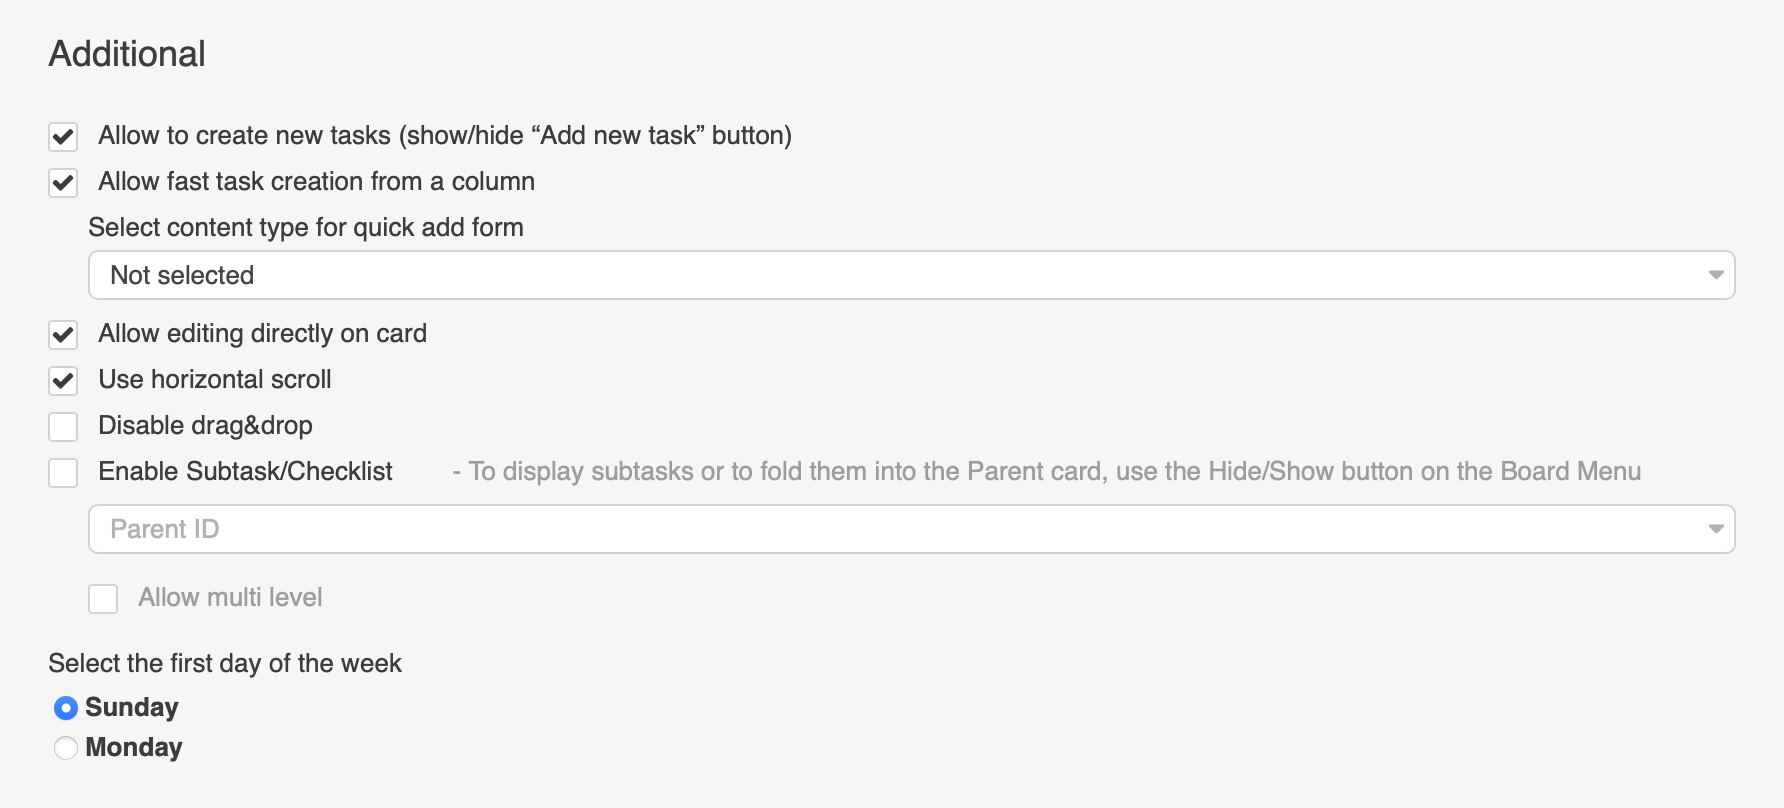Click the 'Allow editing directly on card' label

pos(262,334)
